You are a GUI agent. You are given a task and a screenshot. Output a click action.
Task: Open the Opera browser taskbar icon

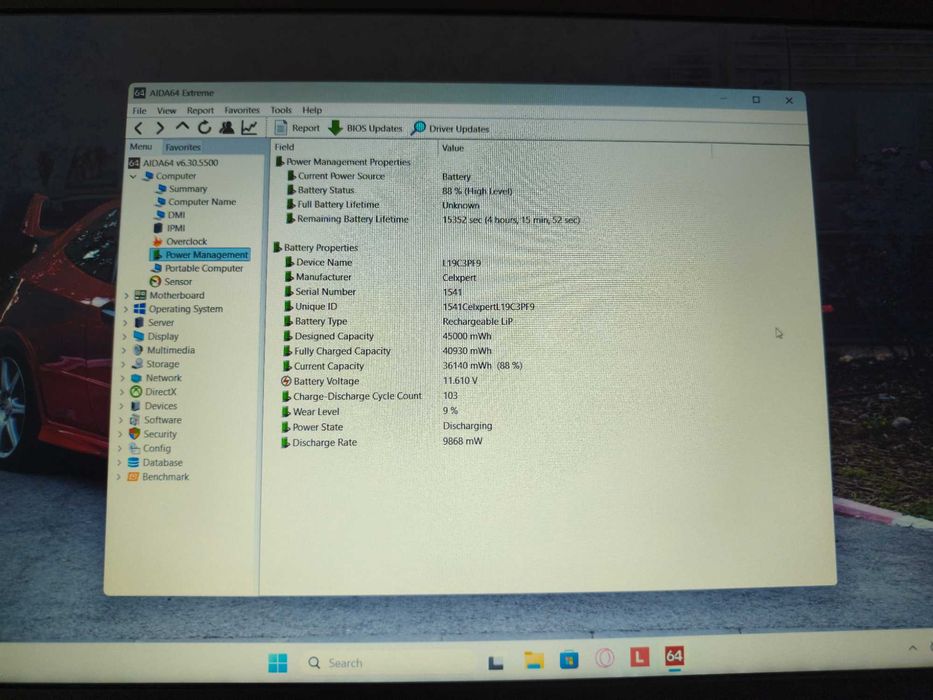pyautogui.click(x=604, y=658)
